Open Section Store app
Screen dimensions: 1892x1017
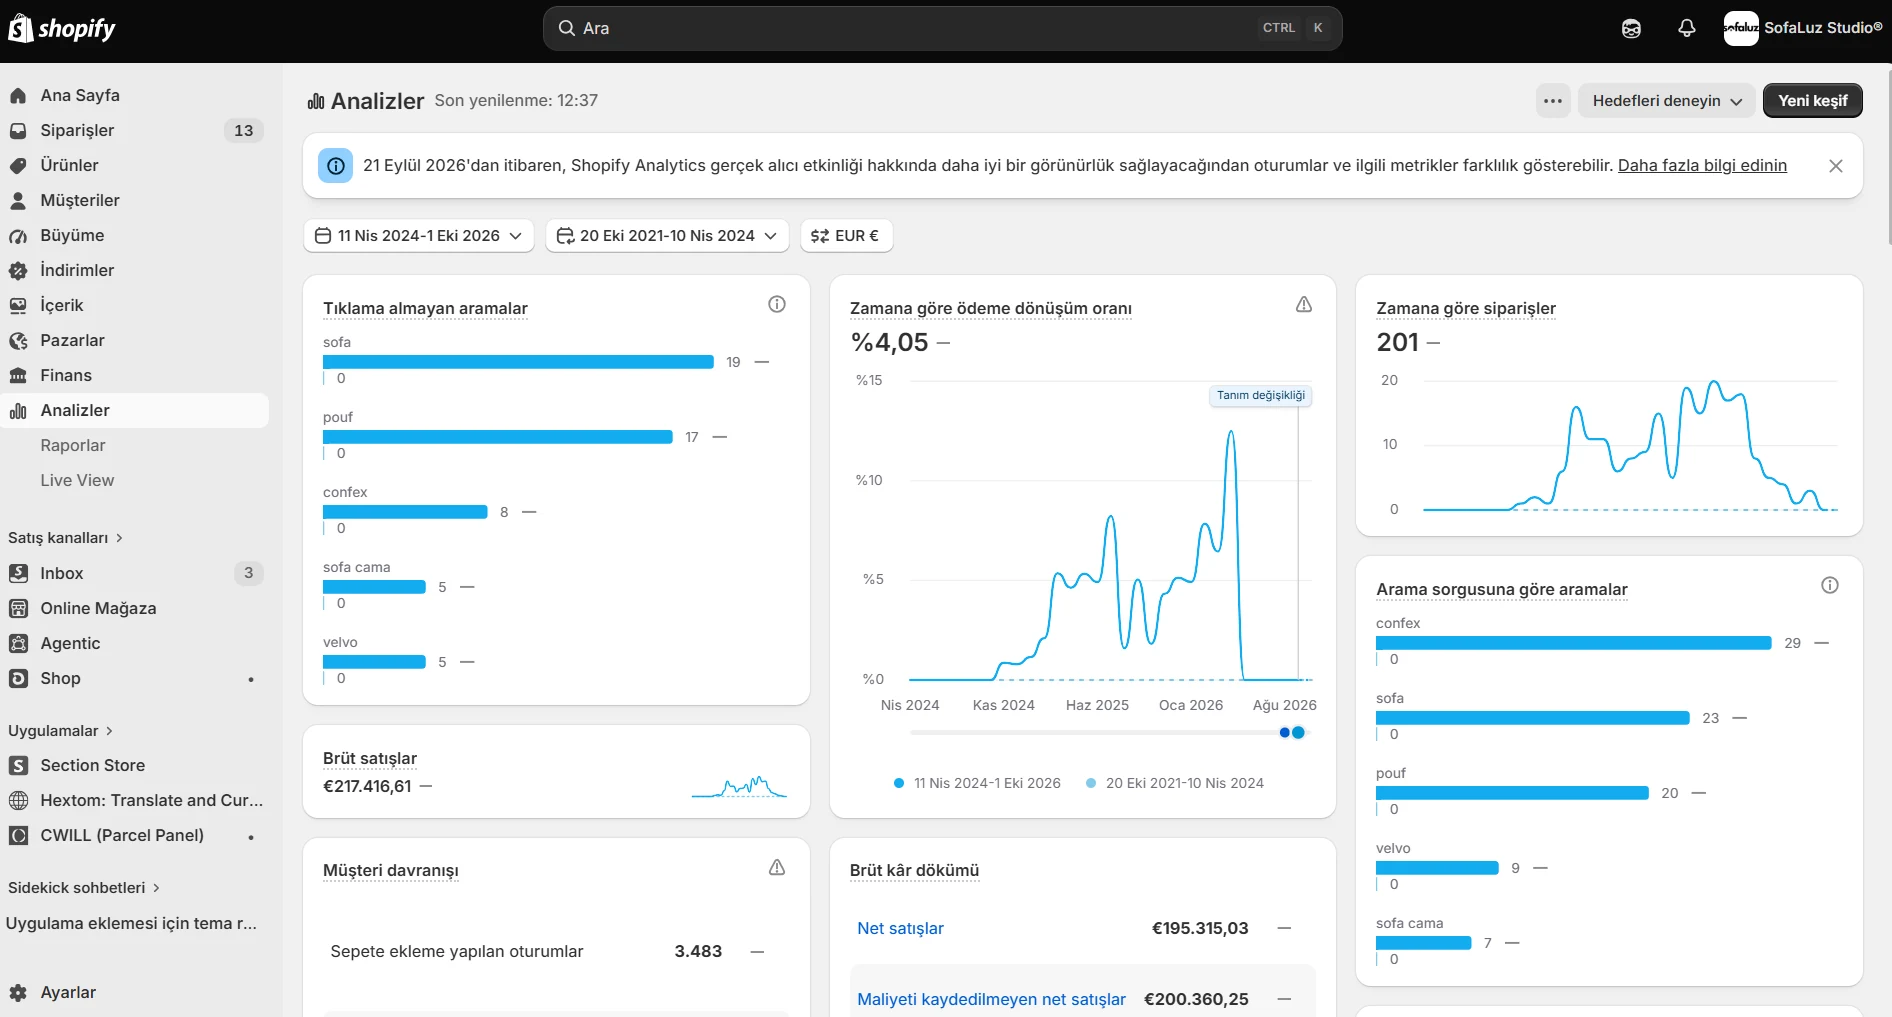pyautogui.click(x=135, y=765)
